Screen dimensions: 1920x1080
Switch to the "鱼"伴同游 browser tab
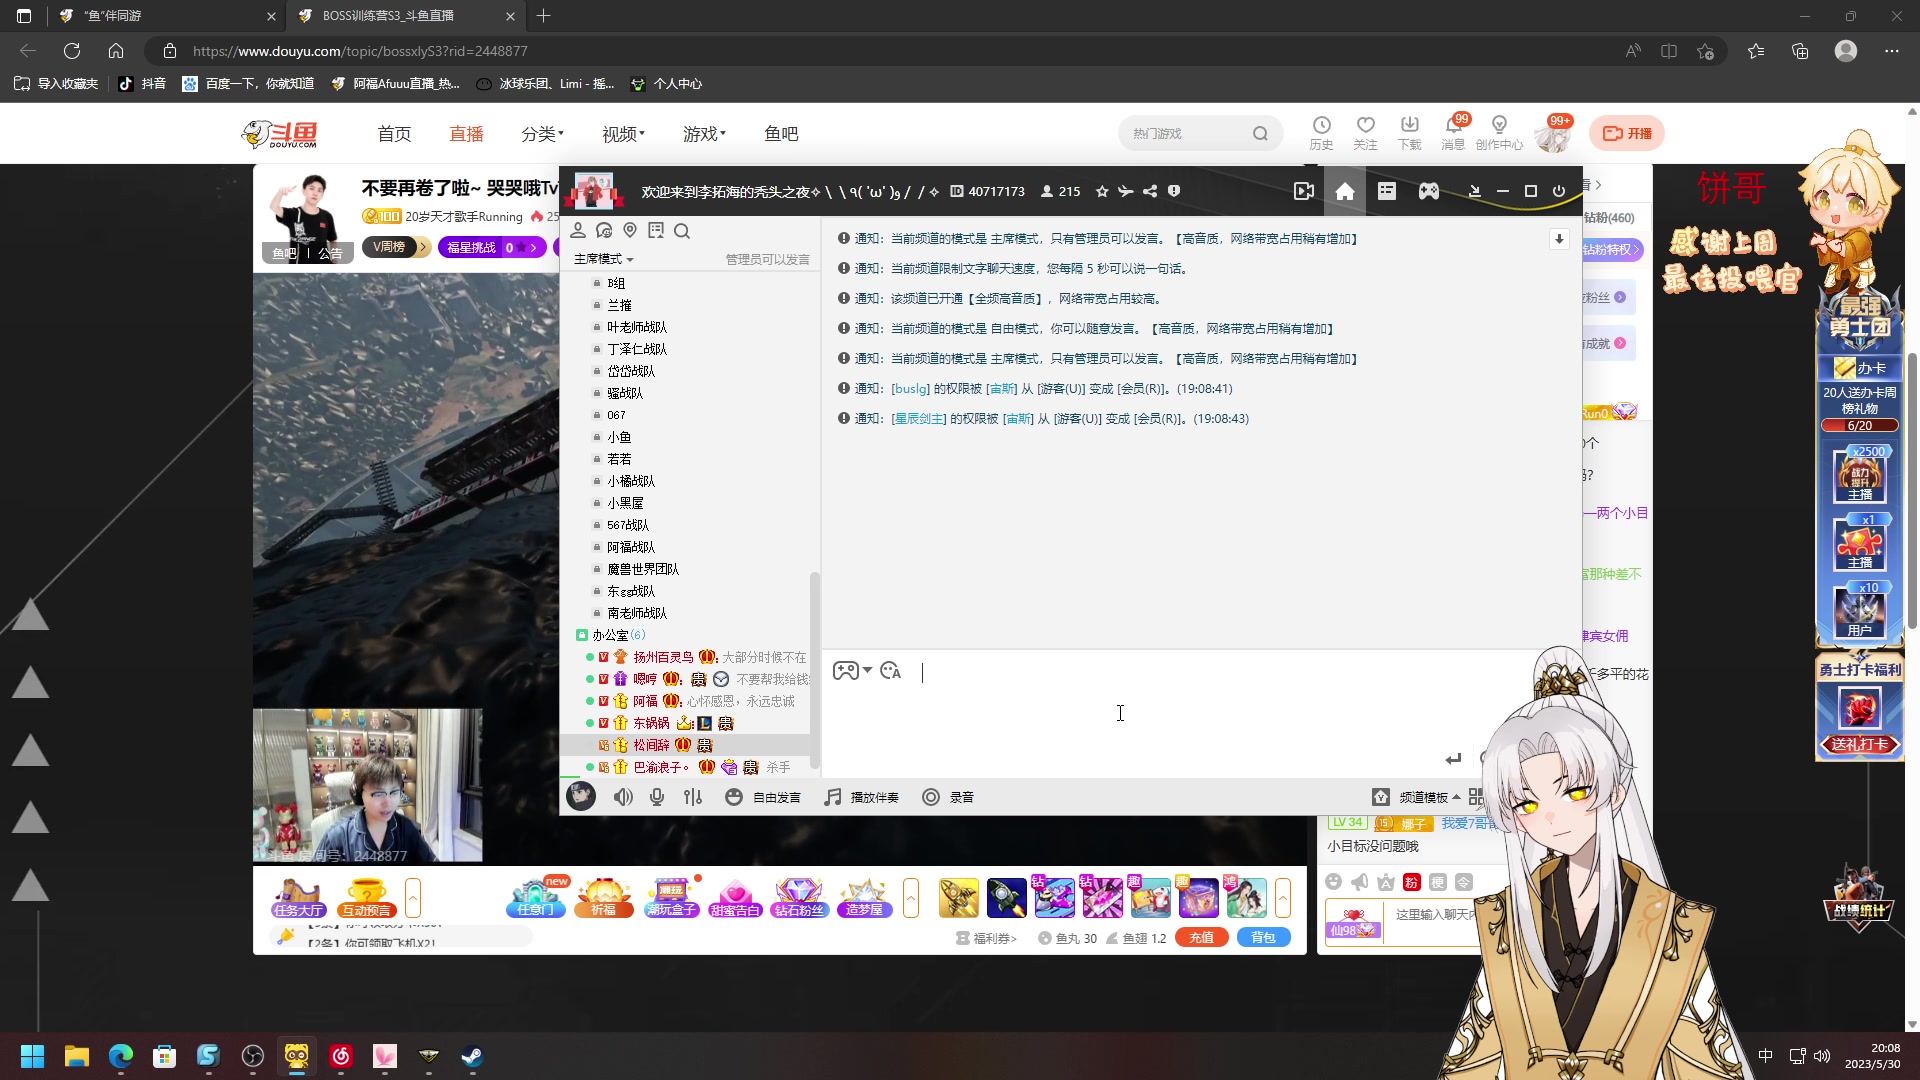click(x=165, y=16)
